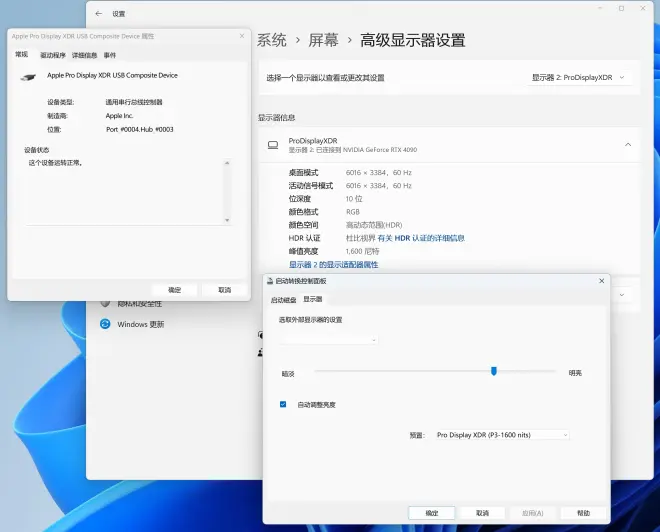Image resolution: width=660 pixels, height=532 pixels.
Task: Click the device status text box
Action: (x=128, y=192)
